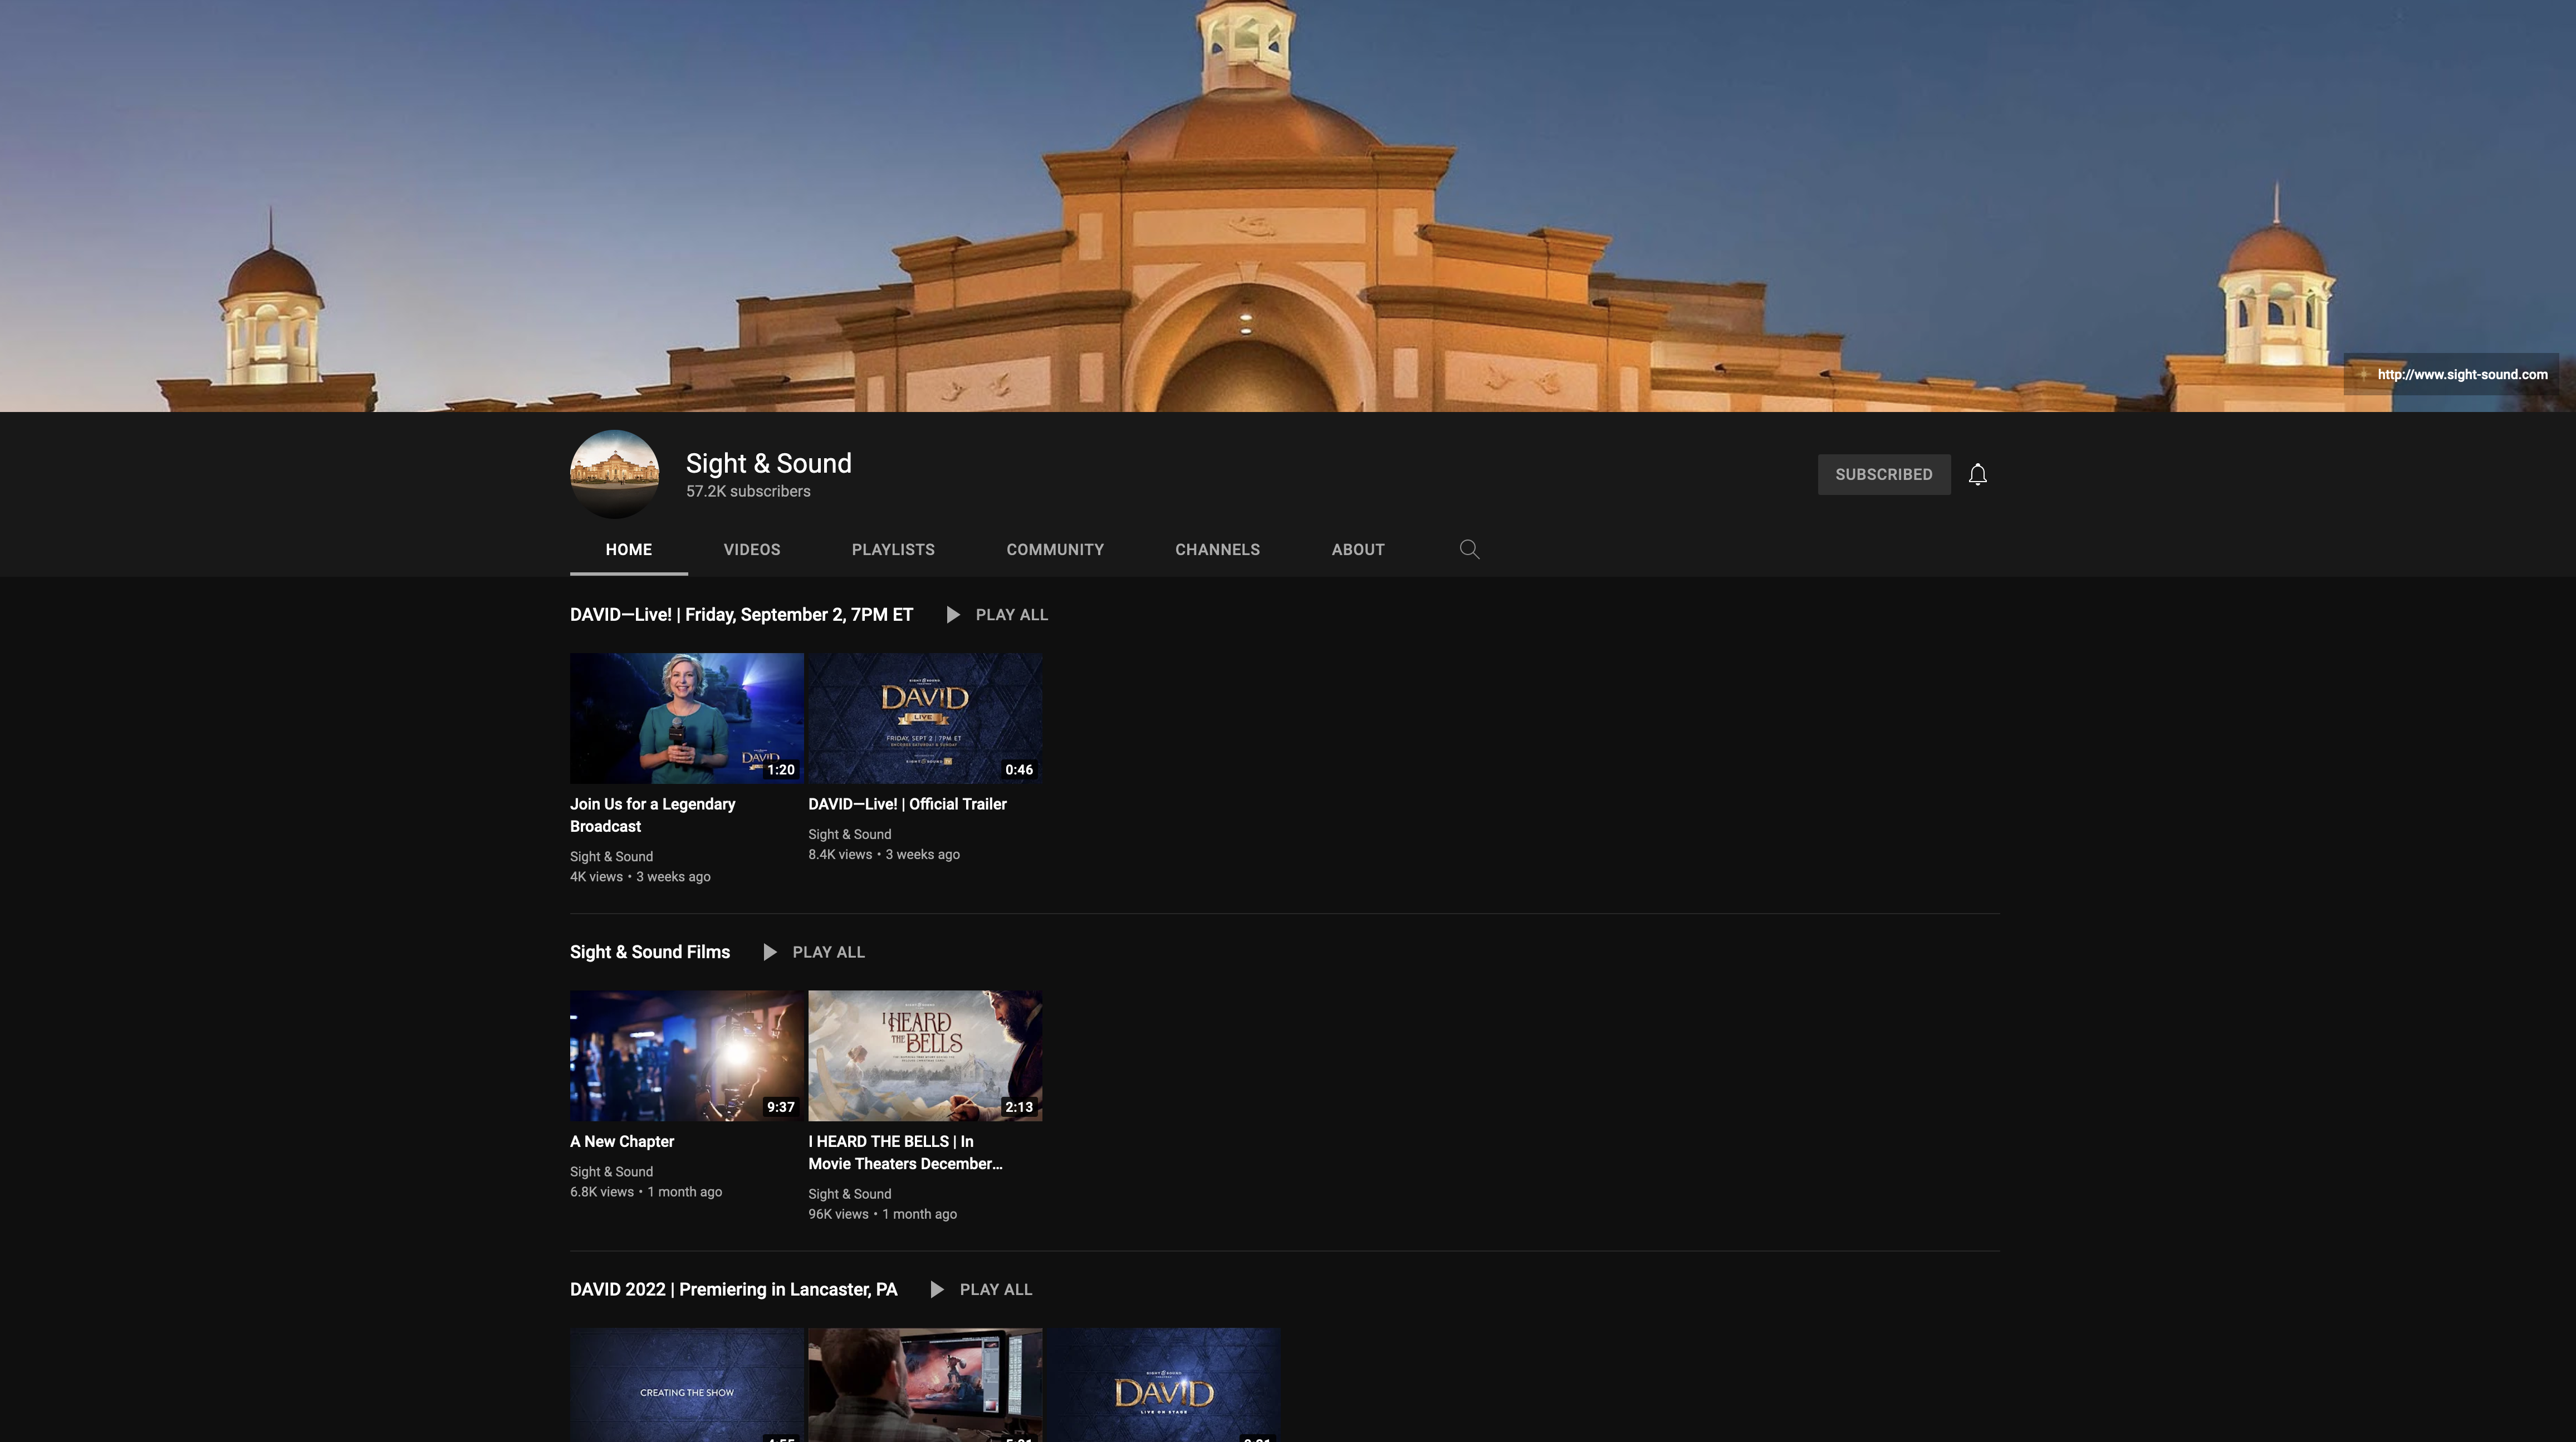Click Sight & Sound under Official Trailer video
This screenshot has height=1442, width=2576.
point(849,834)
